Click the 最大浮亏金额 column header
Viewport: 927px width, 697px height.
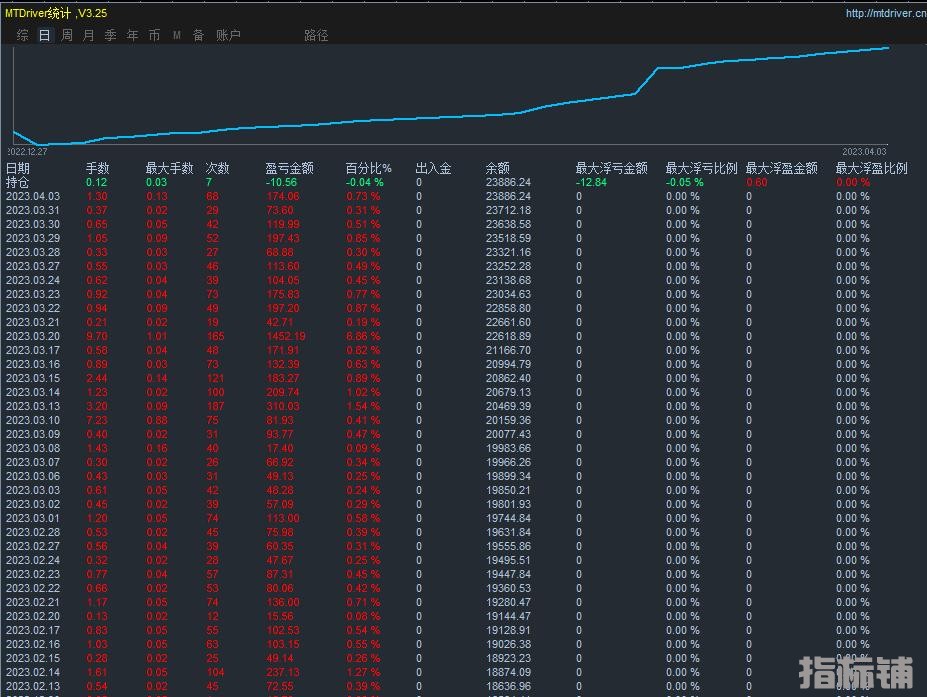click(611, 169)
